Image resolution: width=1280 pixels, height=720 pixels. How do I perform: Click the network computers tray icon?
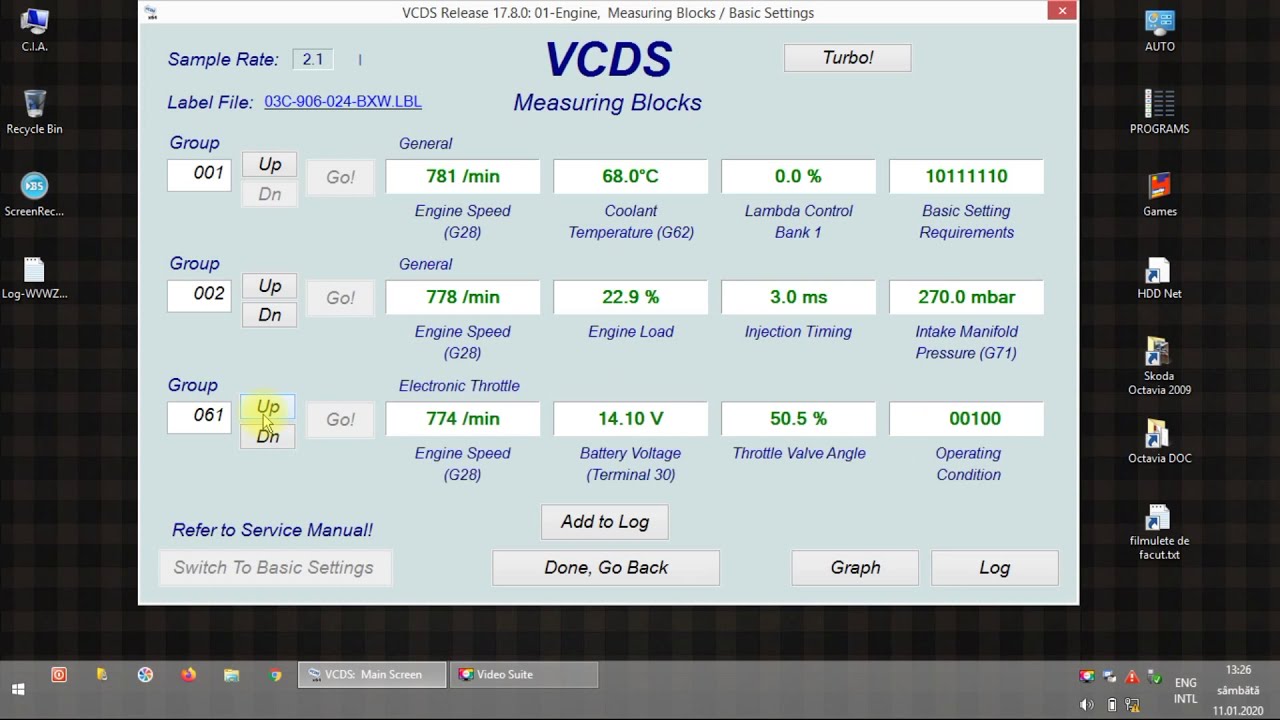coord(1110,677)
